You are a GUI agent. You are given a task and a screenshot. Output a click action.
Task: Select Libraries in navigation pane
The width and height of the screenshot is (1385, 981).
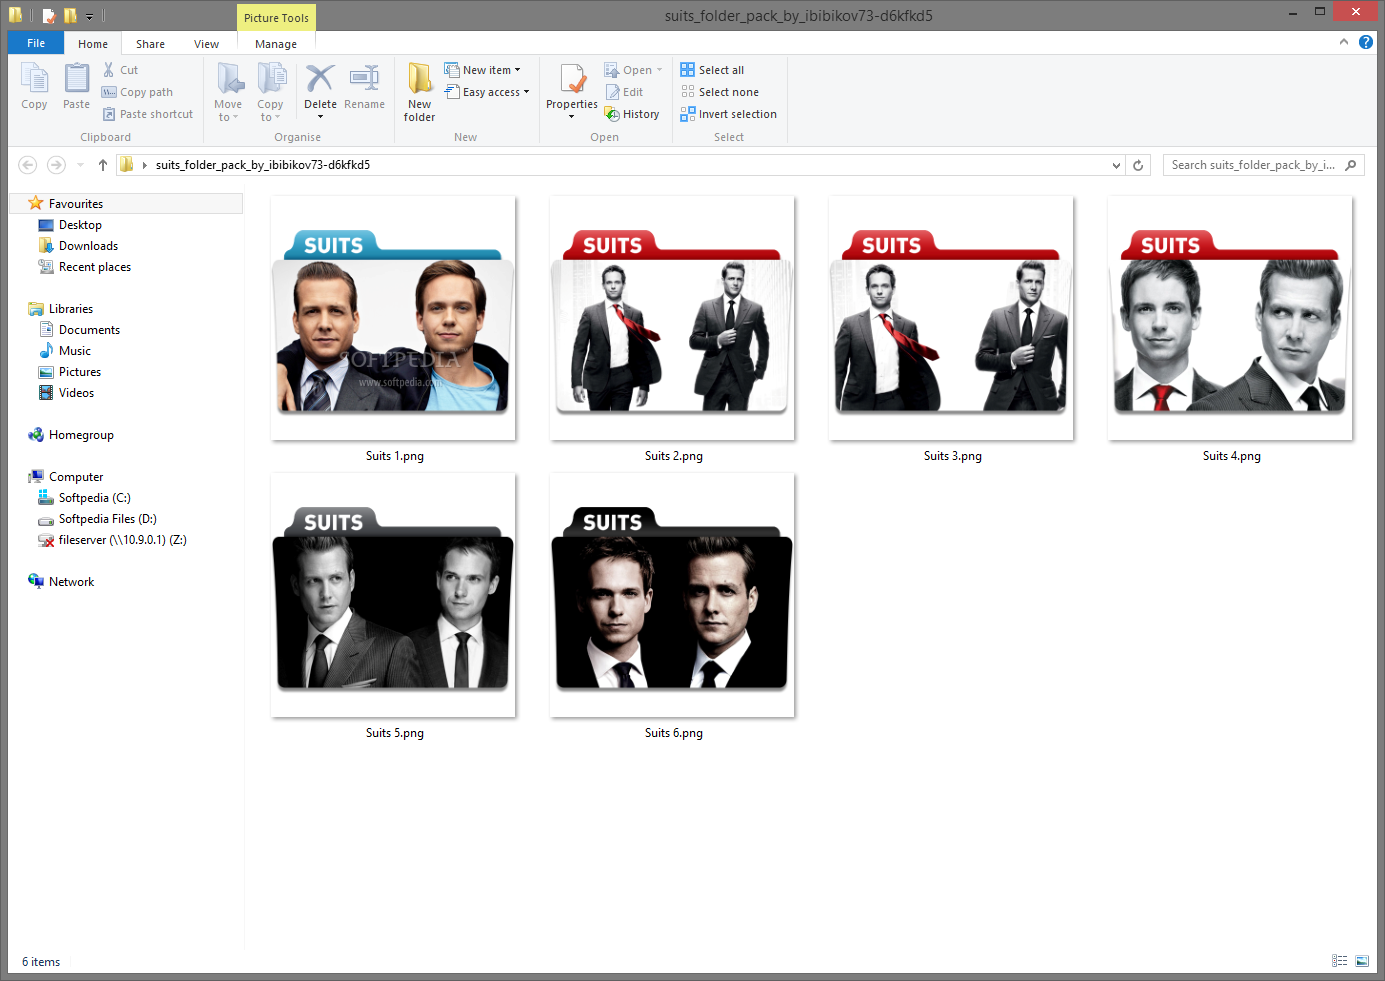pyautogui.click(x=70, y=309)
